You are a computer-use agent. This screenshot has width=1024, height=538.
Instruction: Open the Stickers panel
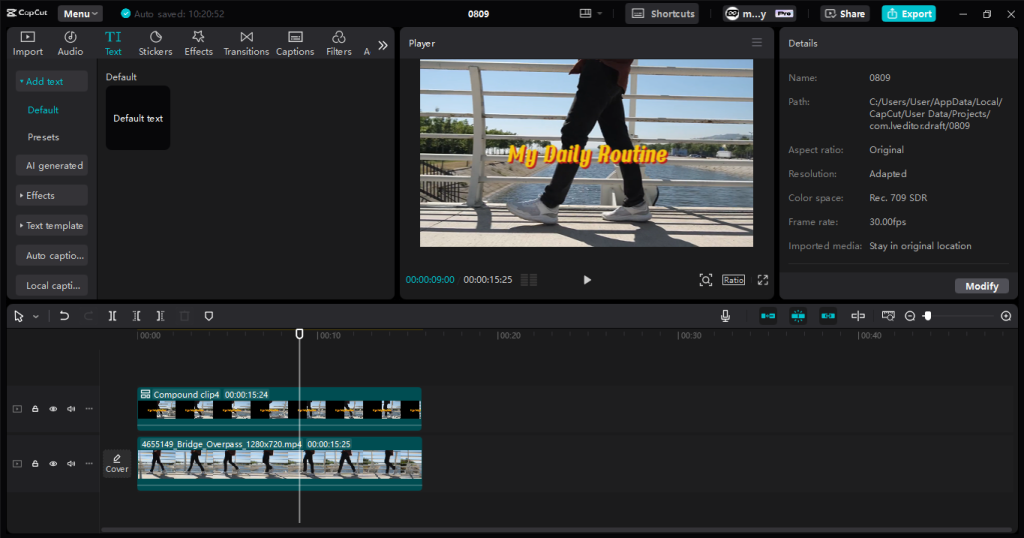(x=155, y=43)
